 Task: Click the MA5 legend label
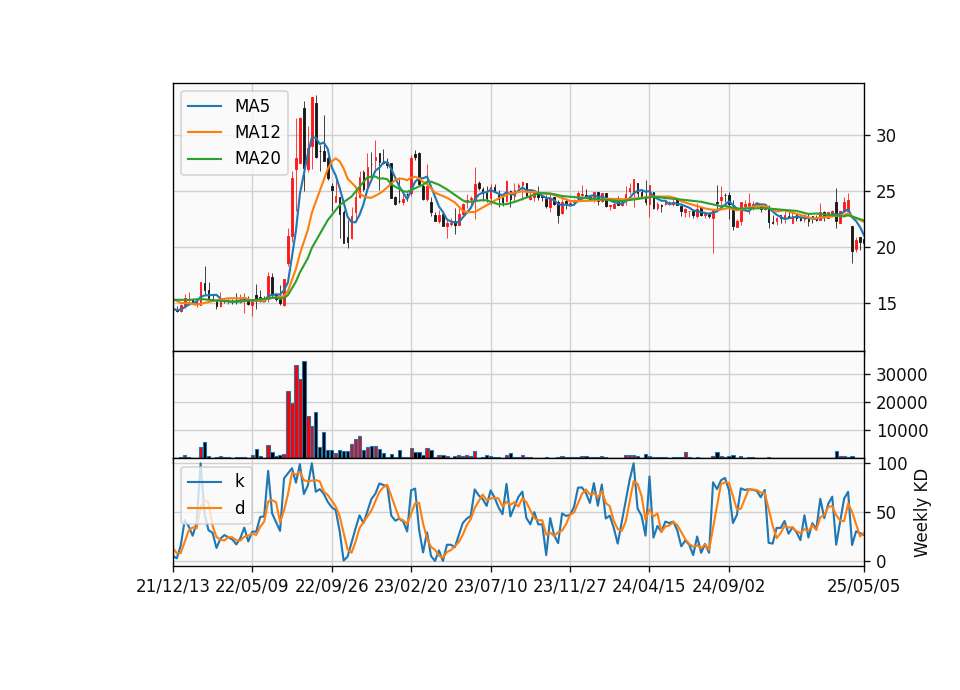click(x=252, y=106)
